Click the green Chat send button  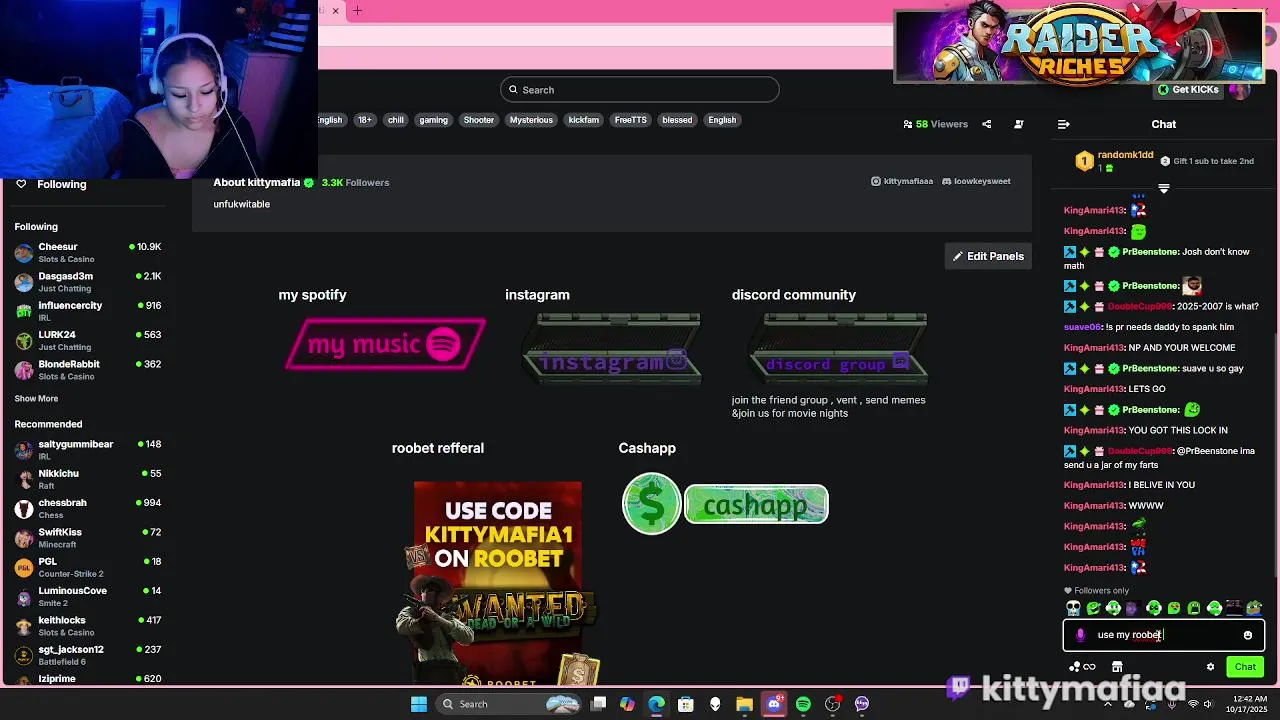coord(1245,667)
